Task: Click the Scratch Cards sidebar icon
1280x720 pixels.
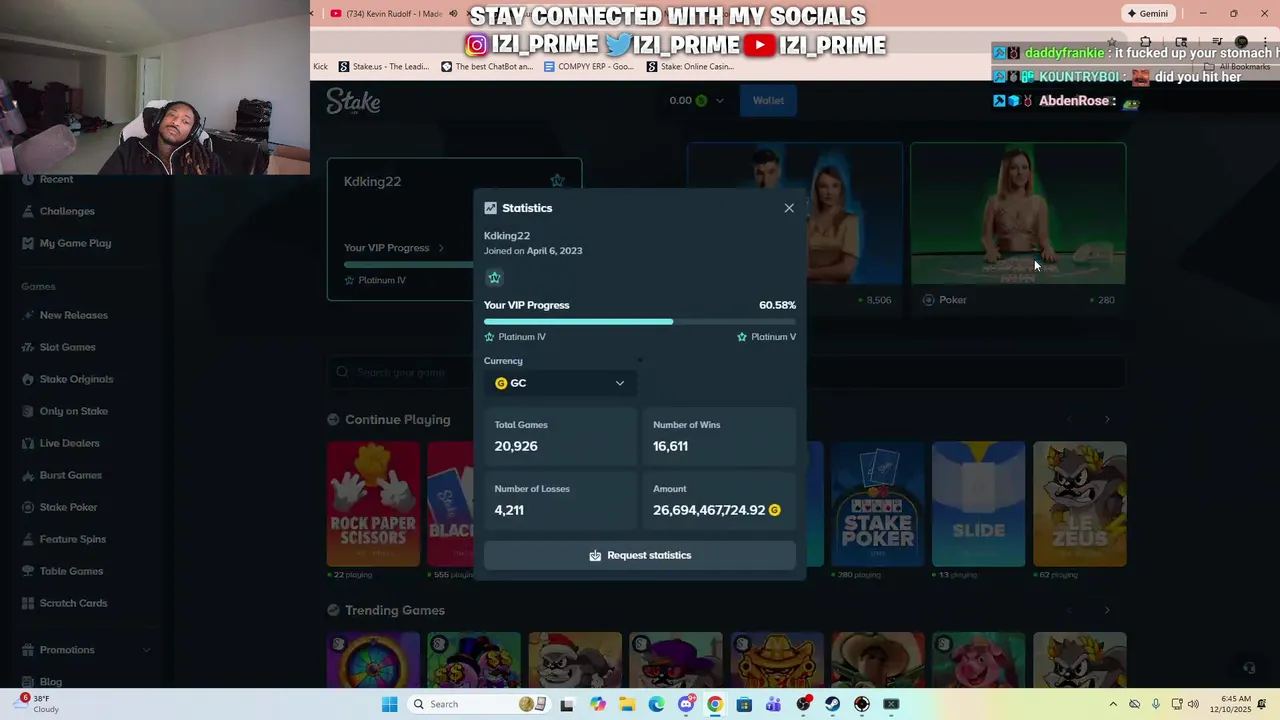Action: point(28,603)
